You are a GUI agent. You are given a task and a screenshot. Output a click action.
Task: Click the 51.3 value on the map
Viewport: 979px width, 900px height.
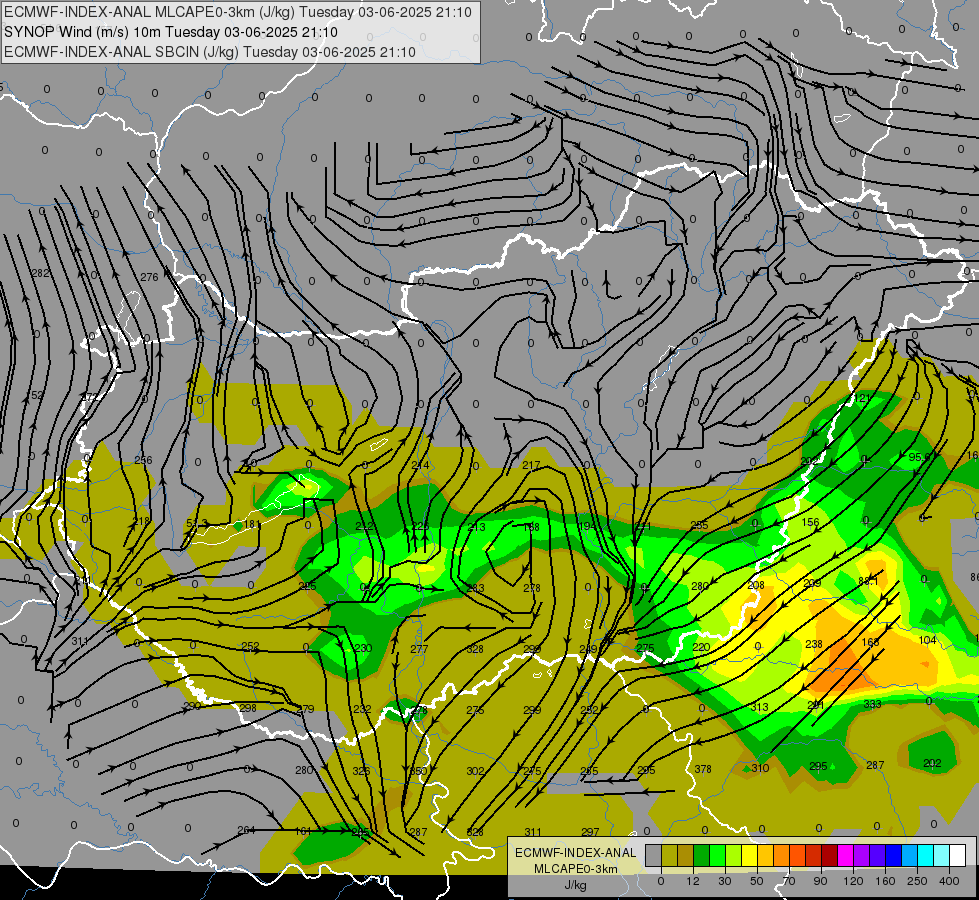197,523
